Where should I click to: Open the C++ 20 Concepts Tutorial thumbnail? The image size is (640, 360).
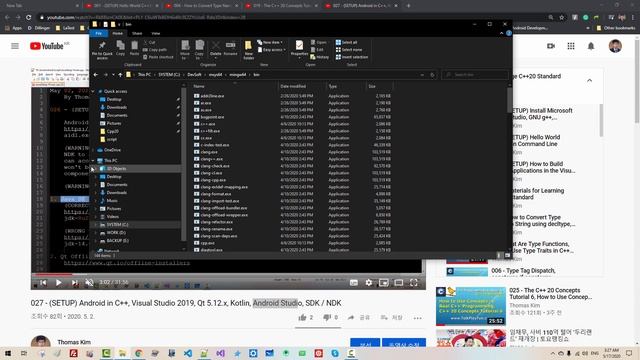[471, 305]
